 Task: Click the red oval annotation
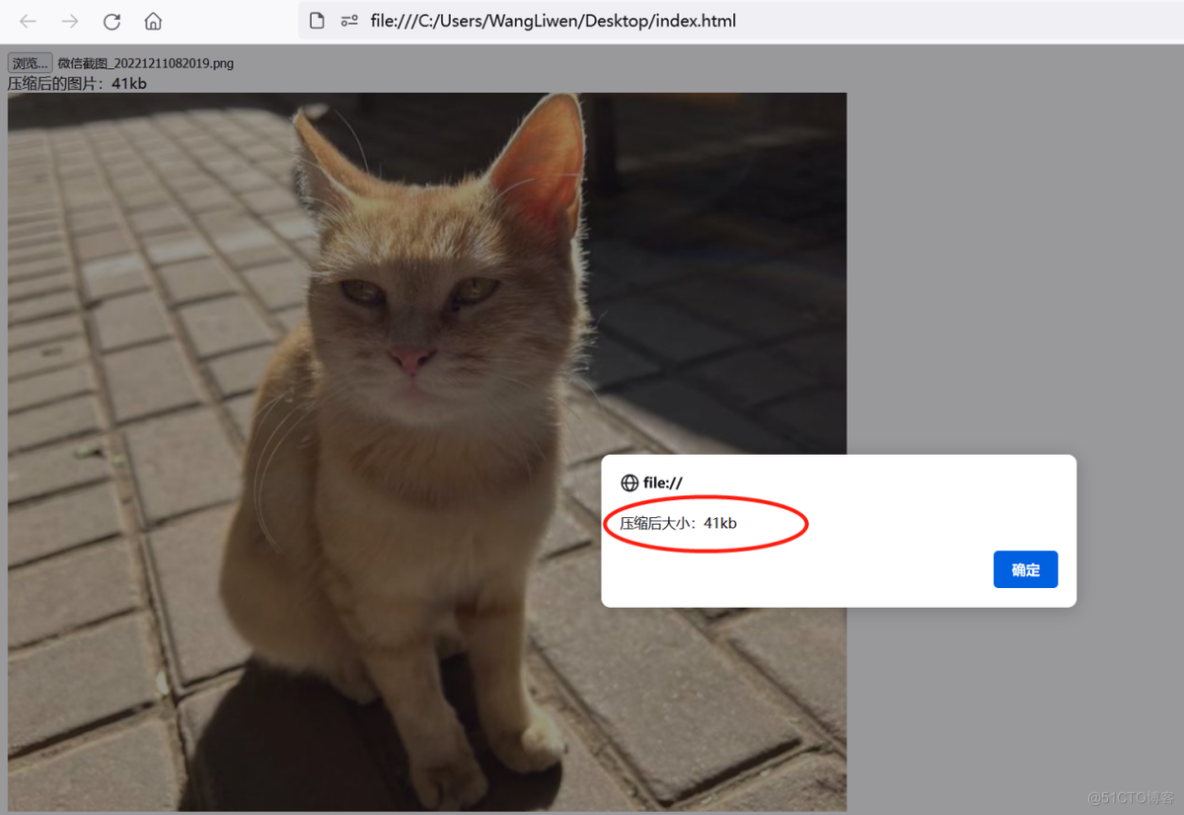tap(707, 522)
